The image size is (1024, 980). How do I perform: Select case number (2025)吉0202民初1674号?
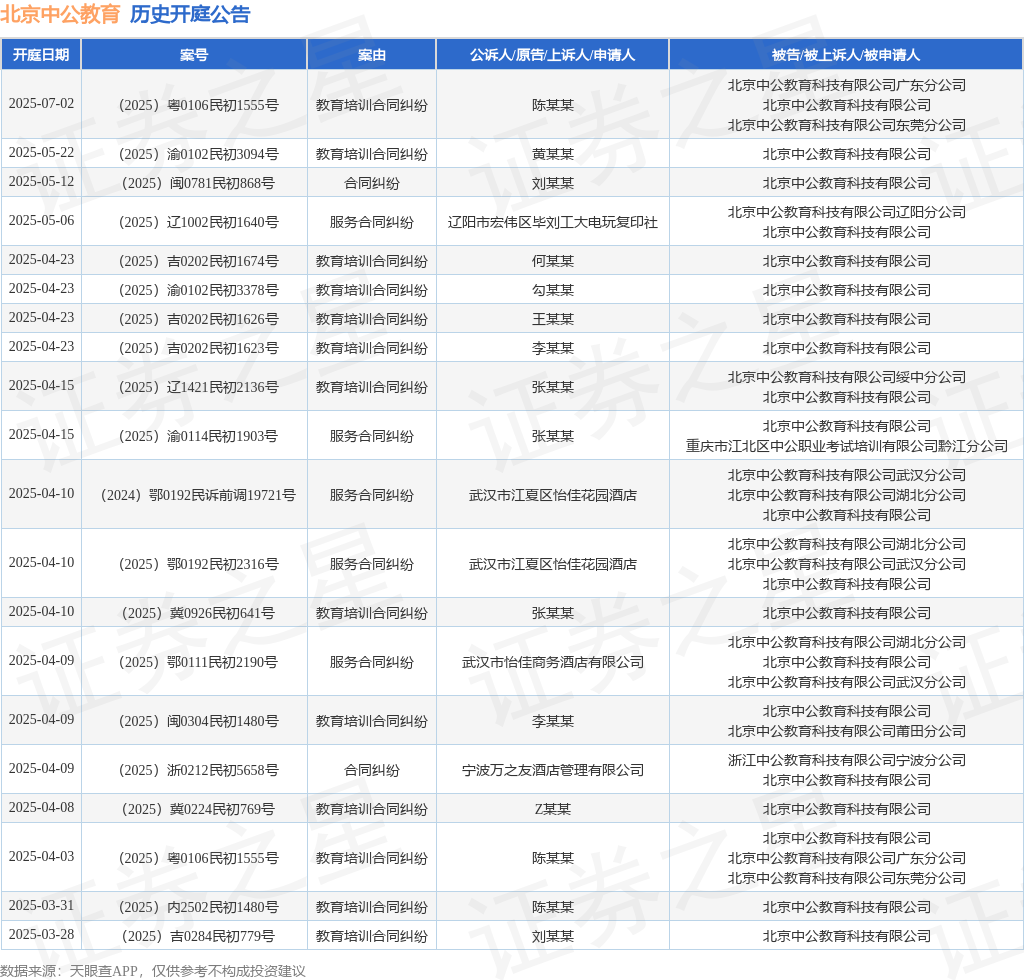click(199, 261)
